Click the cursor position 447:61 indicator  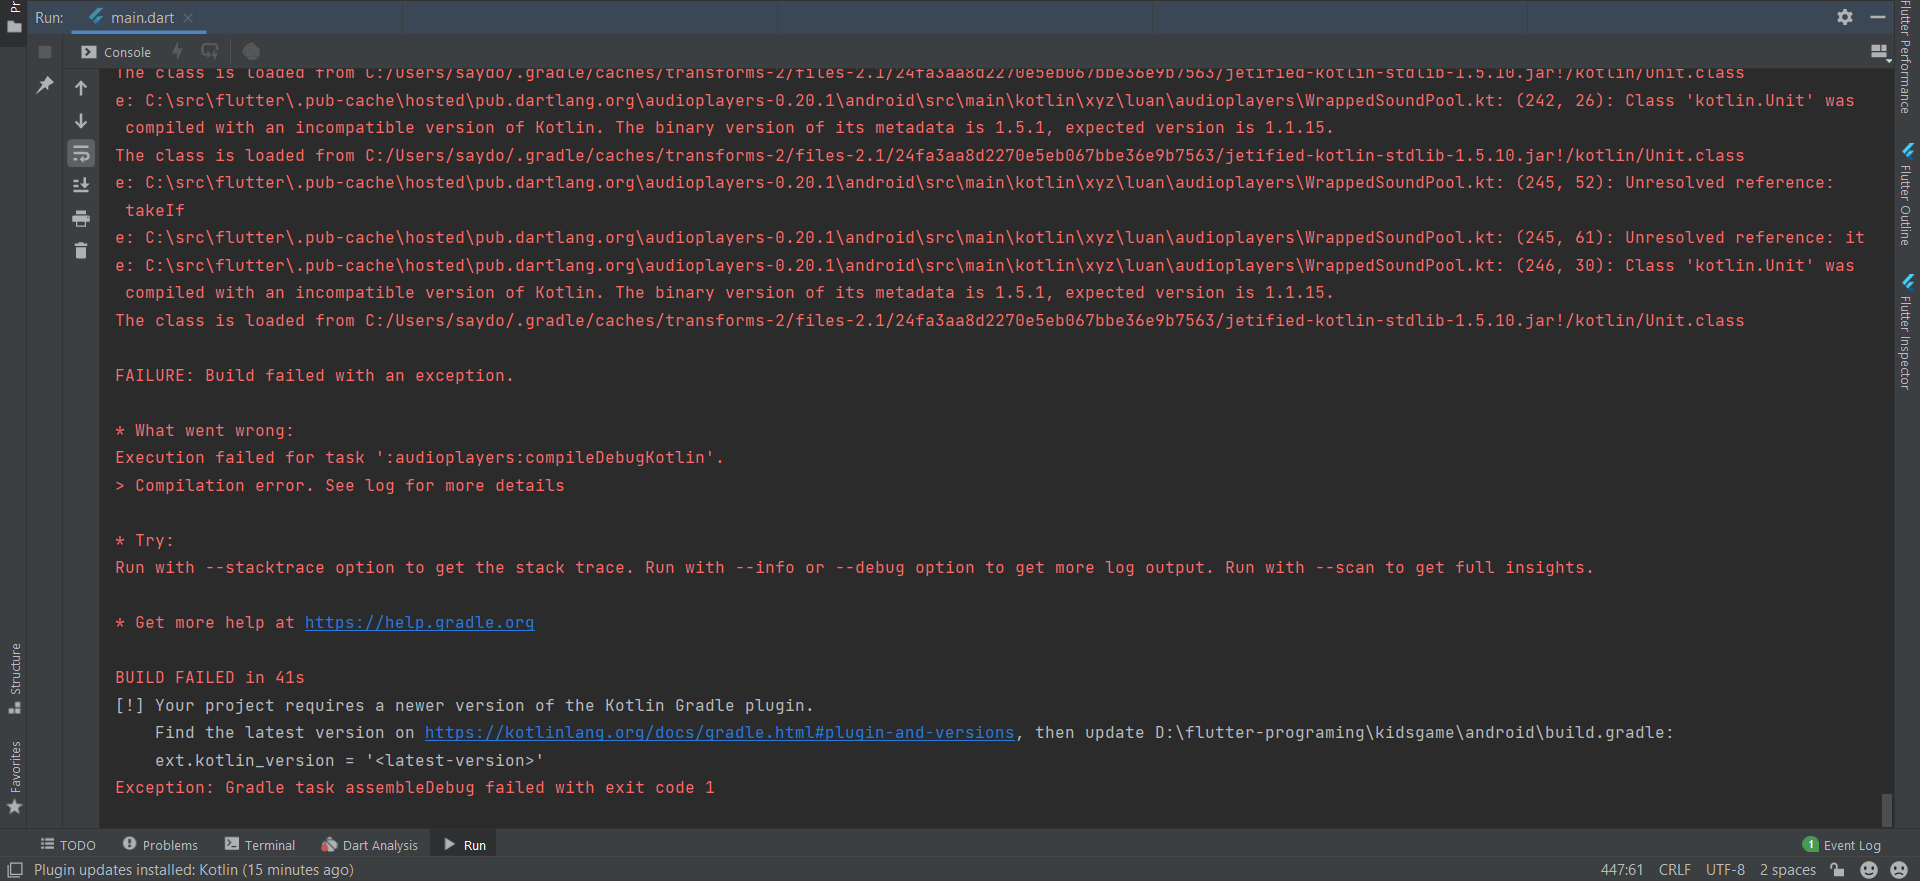coord(1622,870)
